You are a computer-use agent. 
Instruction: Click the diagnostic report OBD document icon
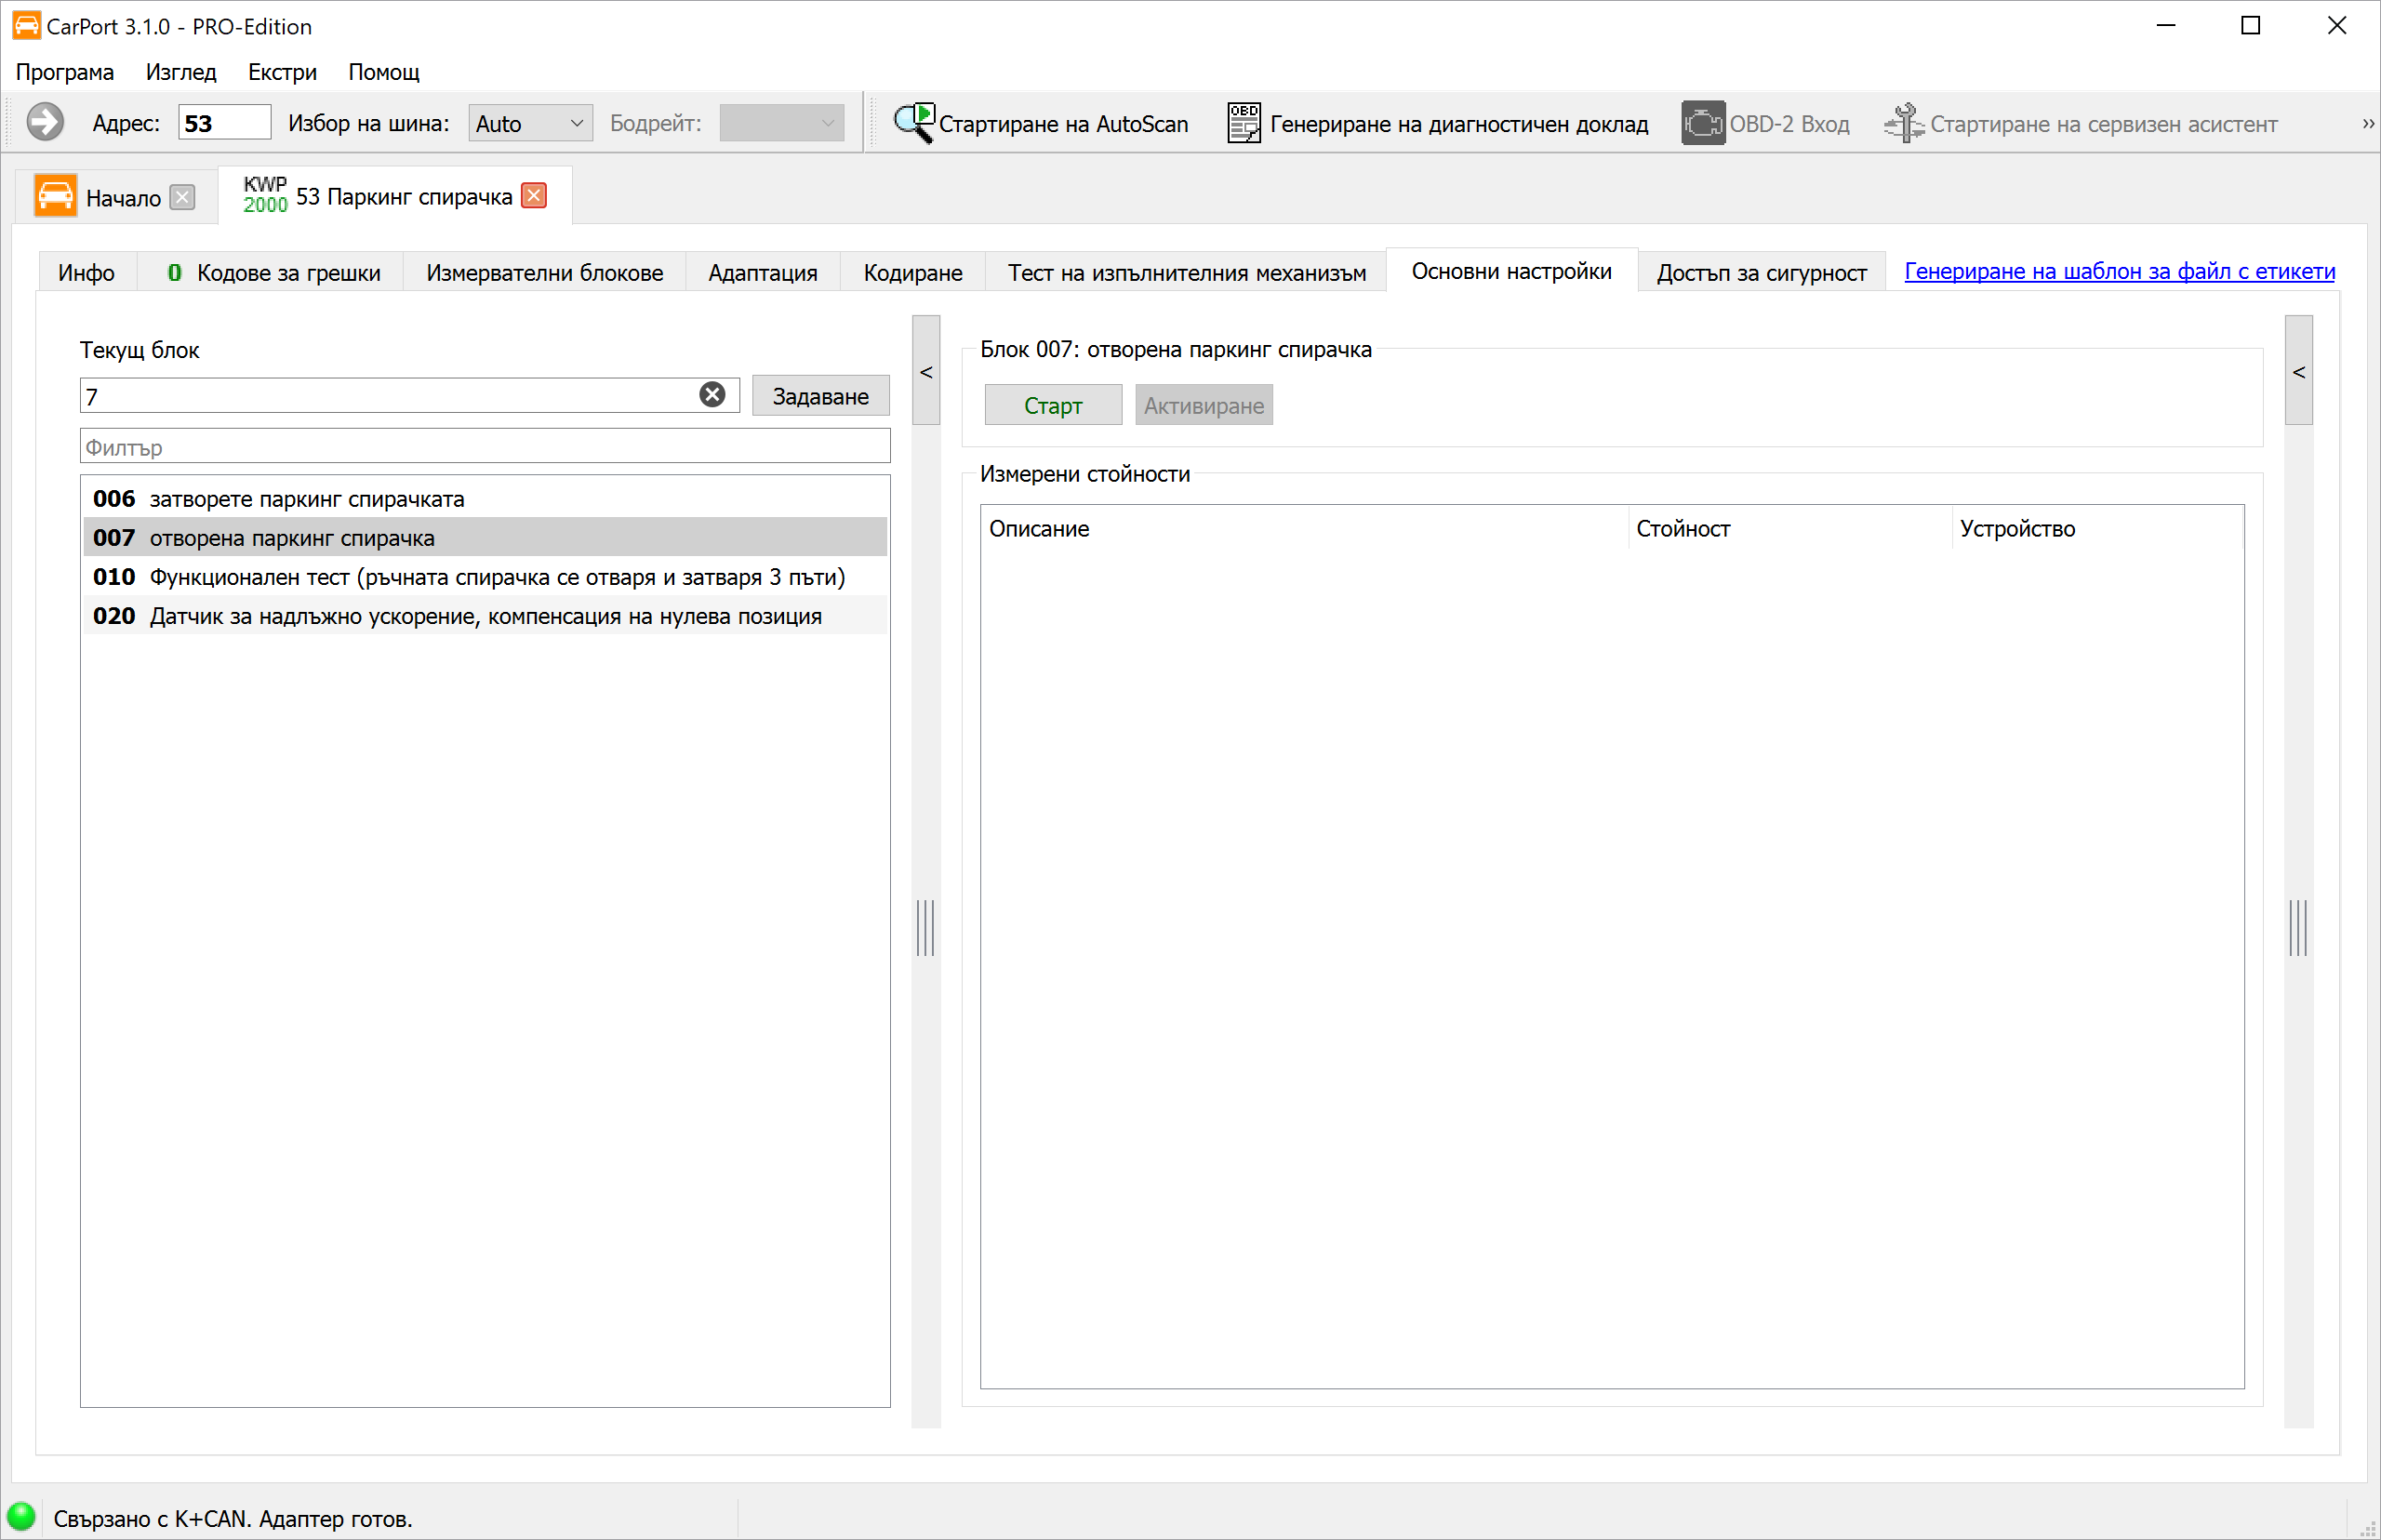point(1243,123)
